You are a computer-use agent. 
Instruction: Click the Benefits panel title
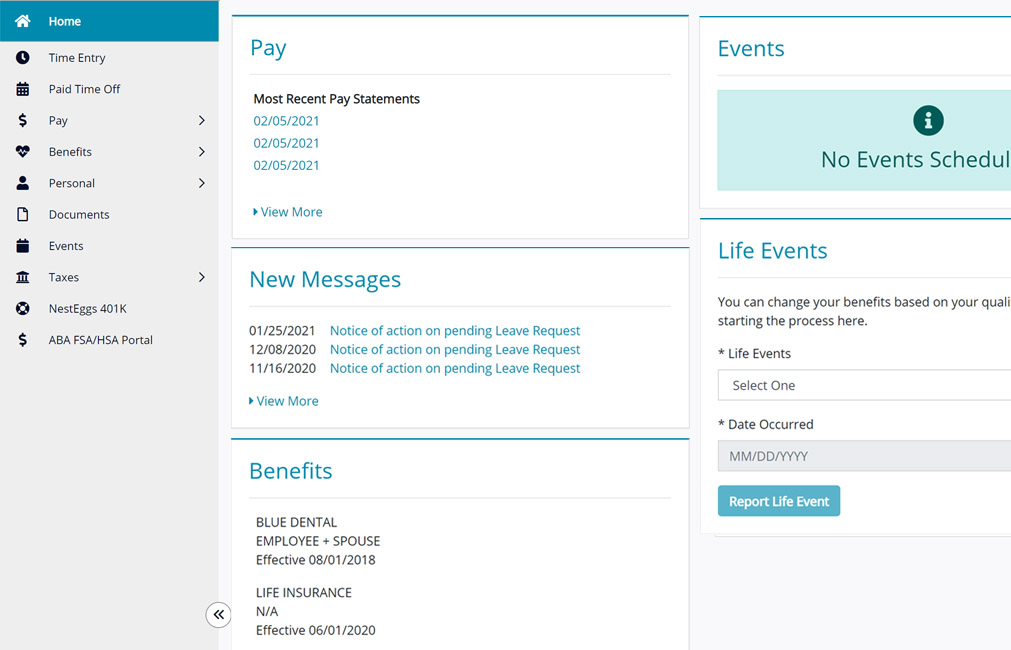point(291,471)
